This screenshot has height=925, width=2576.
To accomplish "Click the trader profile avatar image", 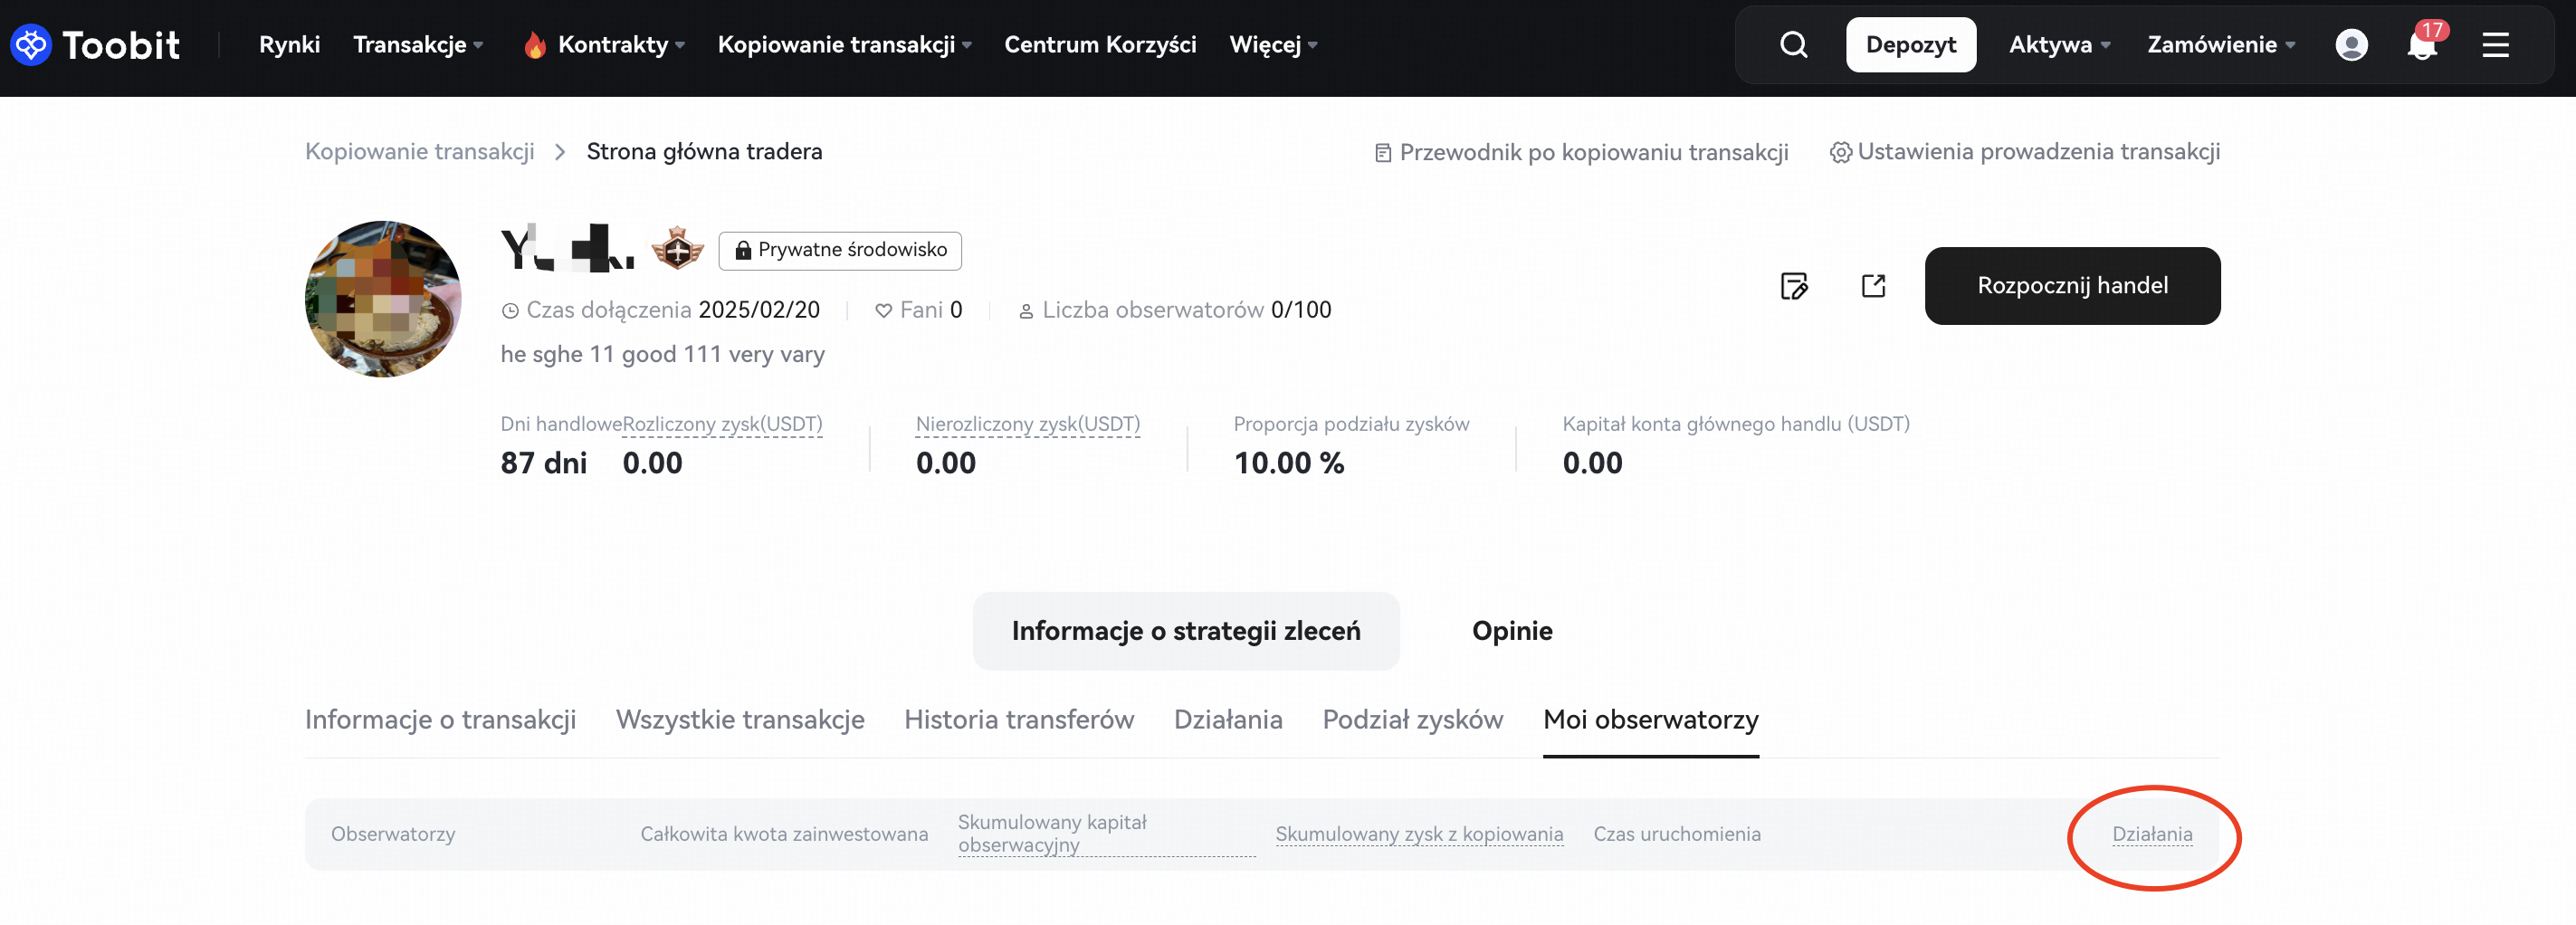I will pos(383,299).
